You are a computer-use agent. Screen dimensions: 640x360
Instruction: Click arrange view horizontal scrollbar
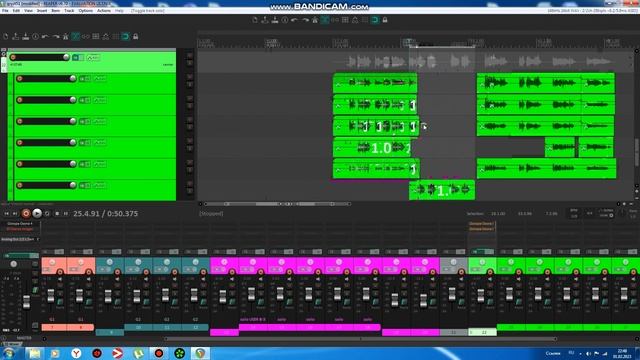(278, 204)
